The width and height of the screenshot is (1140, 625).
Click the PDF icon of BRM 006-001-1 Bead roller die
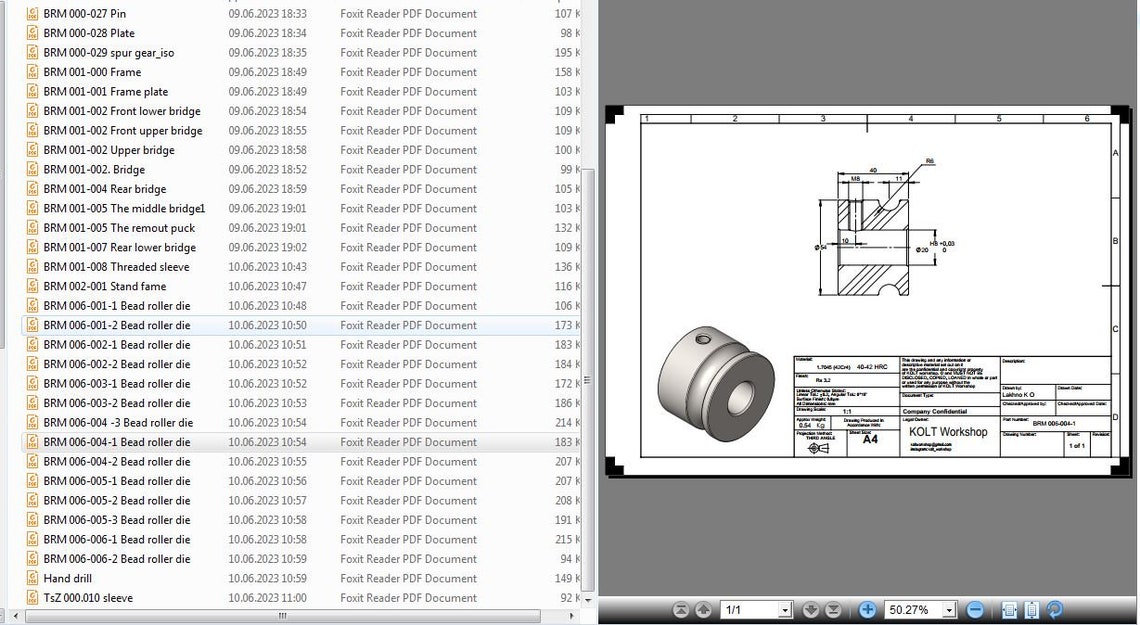[32, 305]
